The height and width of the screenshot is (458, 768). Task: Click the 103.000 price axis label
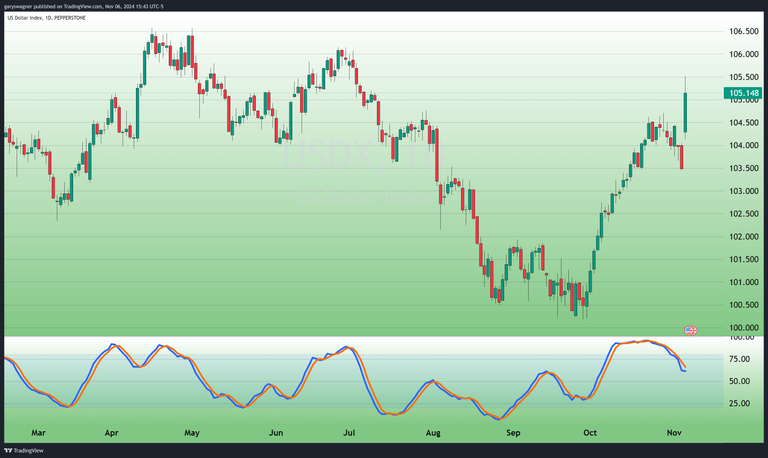click(x=741, y=191)
